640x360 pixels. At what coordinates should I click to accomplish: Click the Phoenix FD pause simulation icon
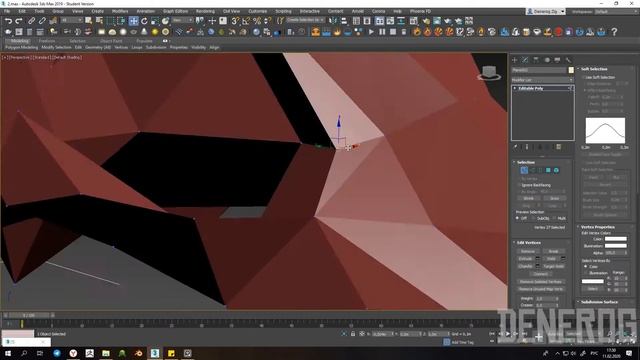[x=382, y=32]
